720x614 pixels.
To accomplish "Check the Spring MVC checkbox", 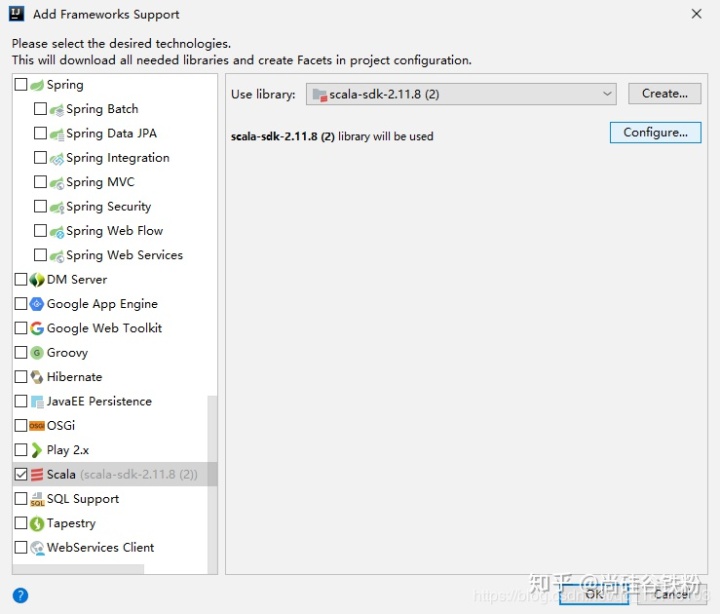I will coord(40,182).
